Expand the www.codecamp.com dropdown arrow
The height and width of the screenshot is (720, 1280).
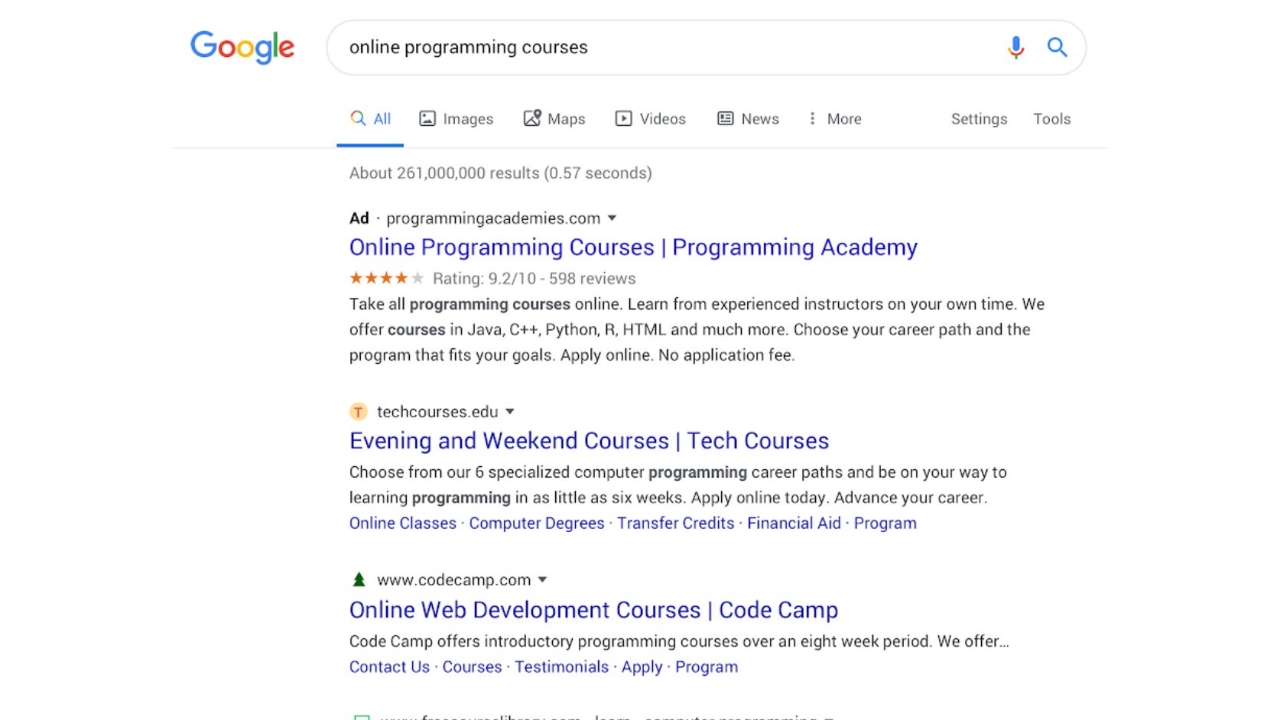click(x=543, y=580)
